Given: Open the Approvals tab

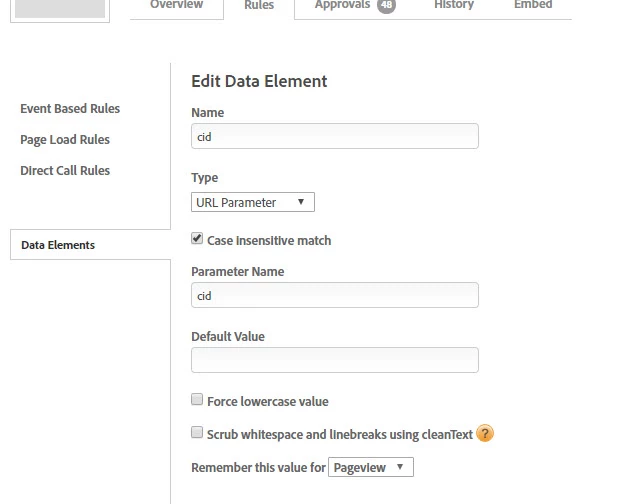Looking at the screenshot, I should coord(340,6).
